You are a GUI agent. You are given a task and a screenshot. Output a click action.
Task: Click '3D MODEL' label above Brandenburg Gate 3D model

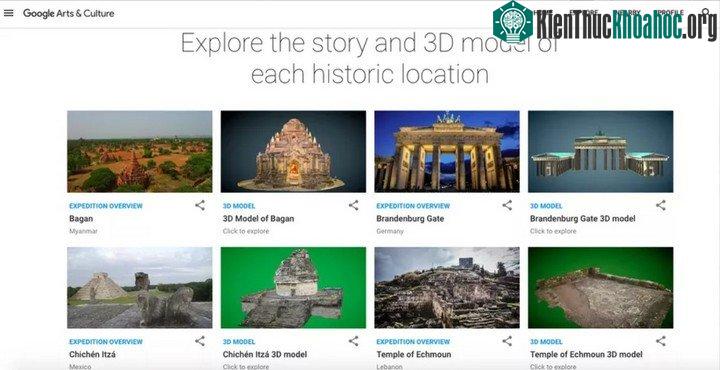click(x=546, y=206)
